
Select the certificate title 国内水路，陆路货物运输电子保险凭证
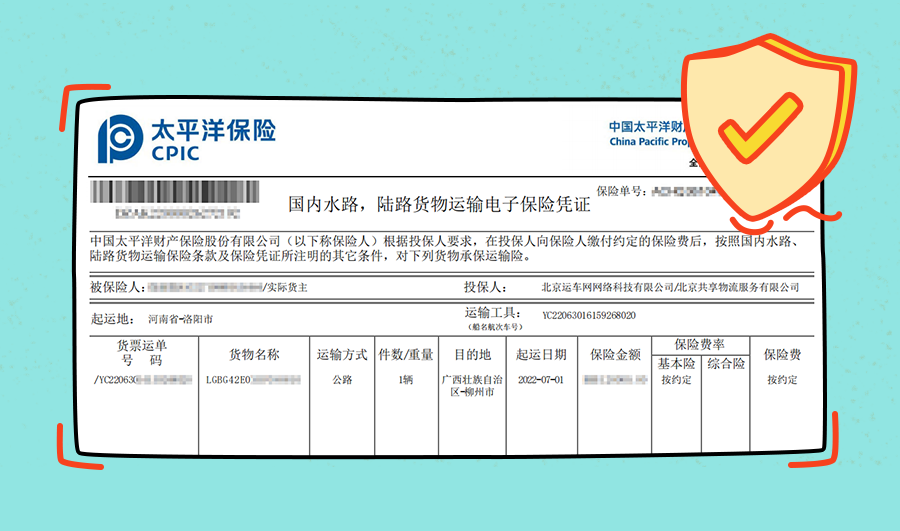tap(439, 205)
